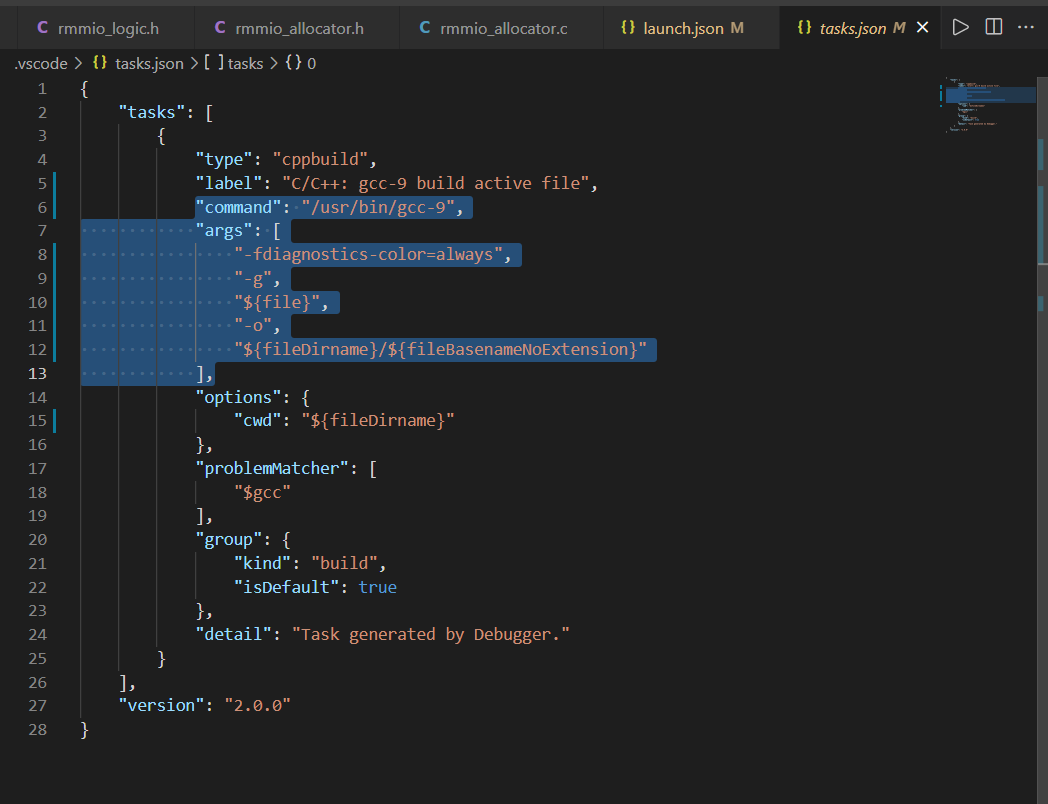Screen dimensions: 1048x804
Task: Open the rmmio_allocator.h tab
Action: [x=299, y=28]
